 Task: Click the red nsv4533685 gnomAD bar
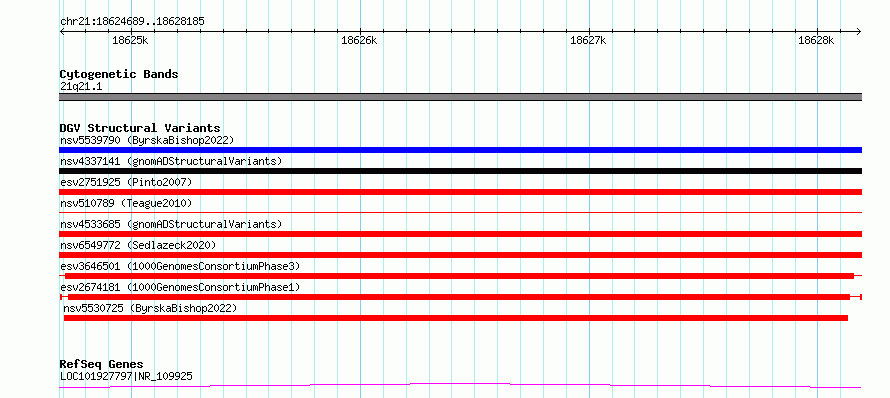coord(460,234)
